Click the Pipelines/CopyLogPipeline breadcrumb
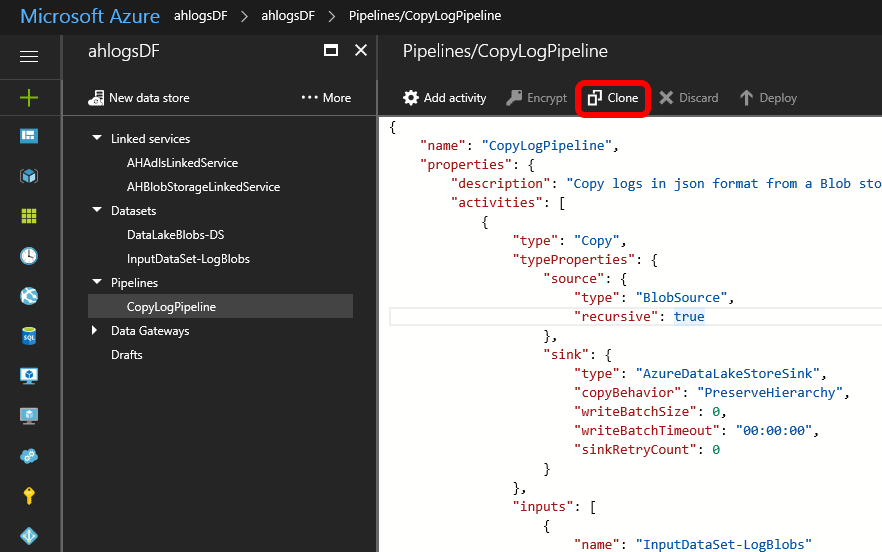Image resolution: width=882 pixels, height=552 pixels. 425,16
